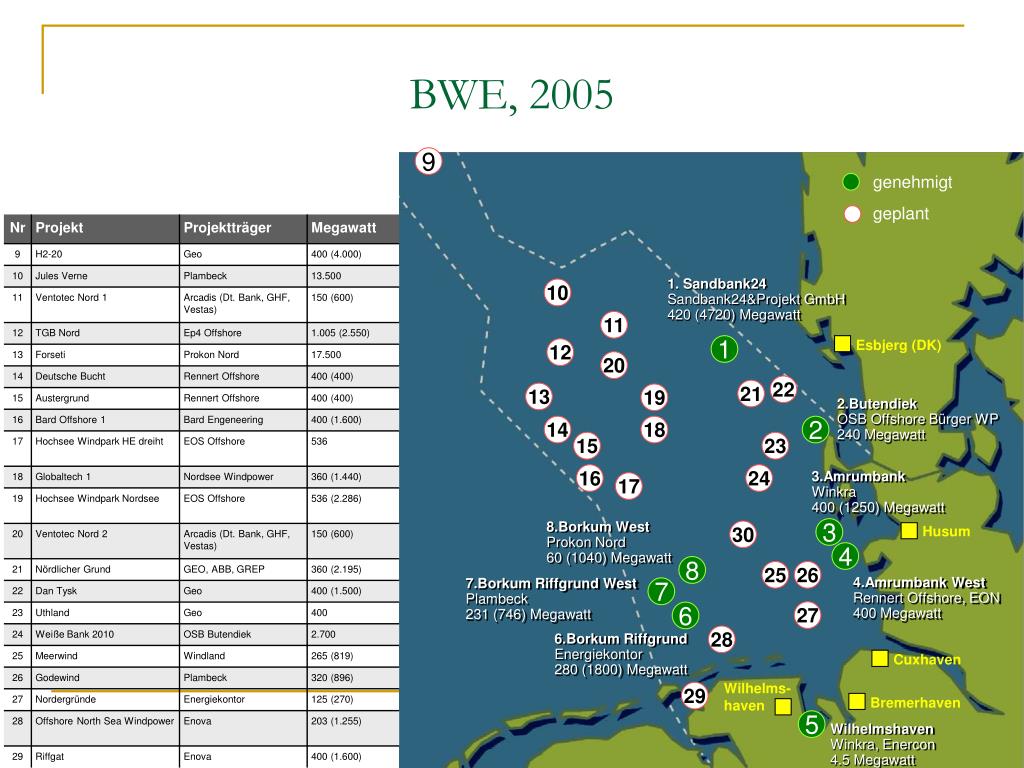The height and width of the screenshot is (768, 1024).
Task: Click the Austergrund project cell
Action: point(105,398)
